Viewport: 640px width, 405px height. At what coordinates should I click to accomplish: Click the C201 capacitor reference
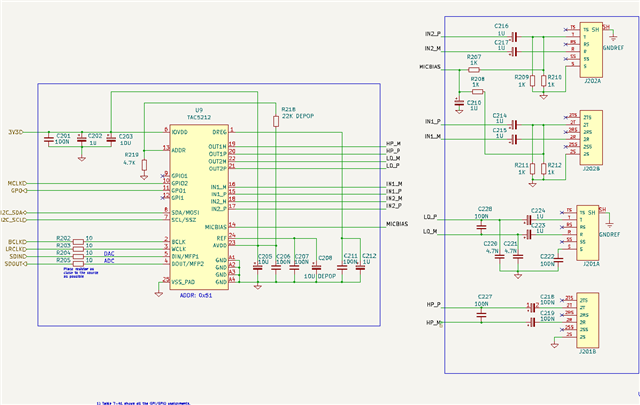(63, 135)
